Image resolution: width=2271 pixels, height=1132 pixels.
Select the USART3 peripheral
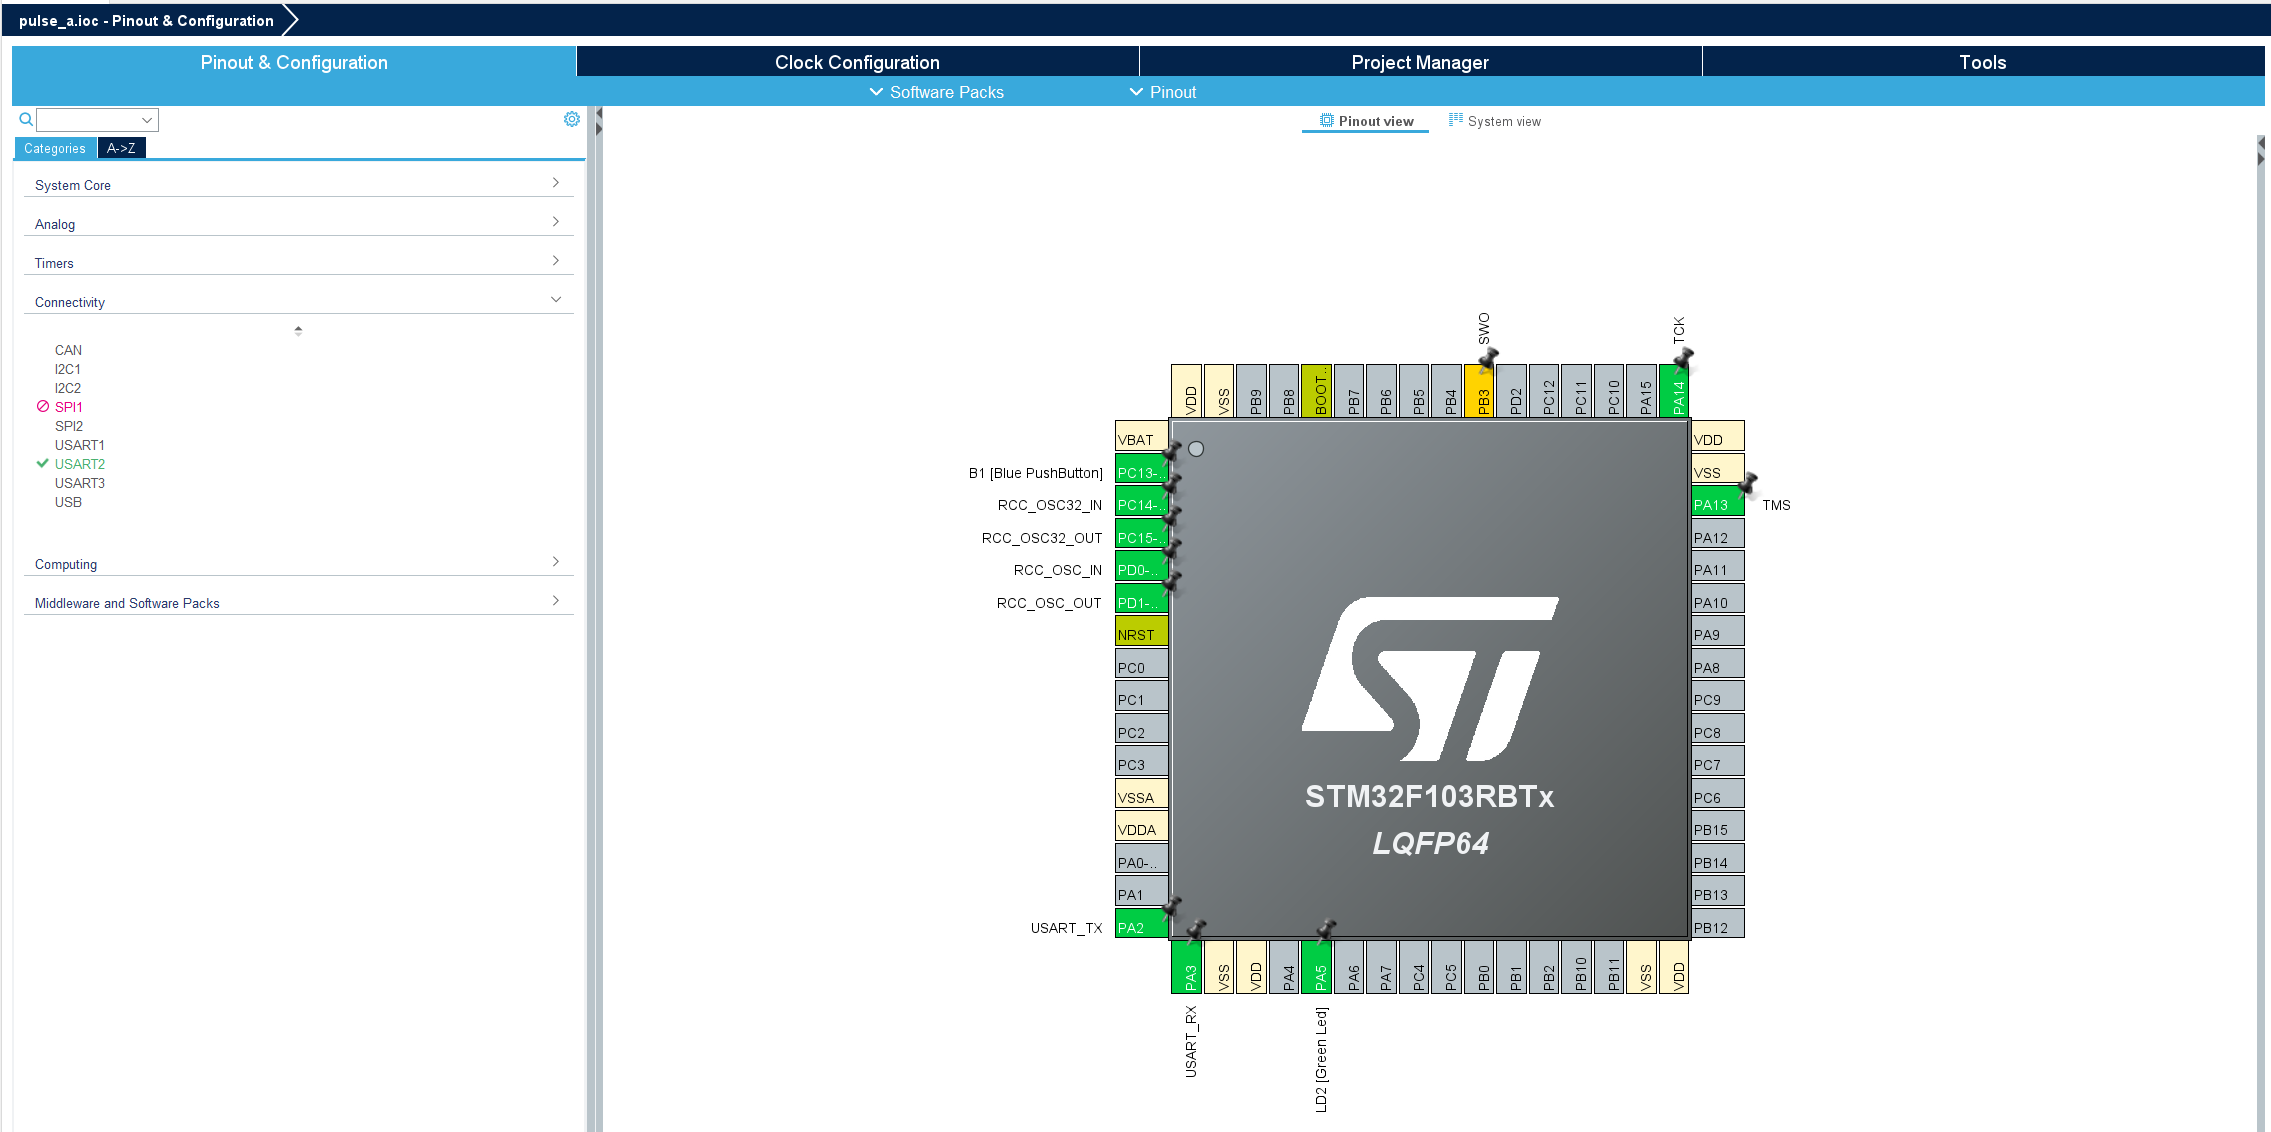click(80, 483)
